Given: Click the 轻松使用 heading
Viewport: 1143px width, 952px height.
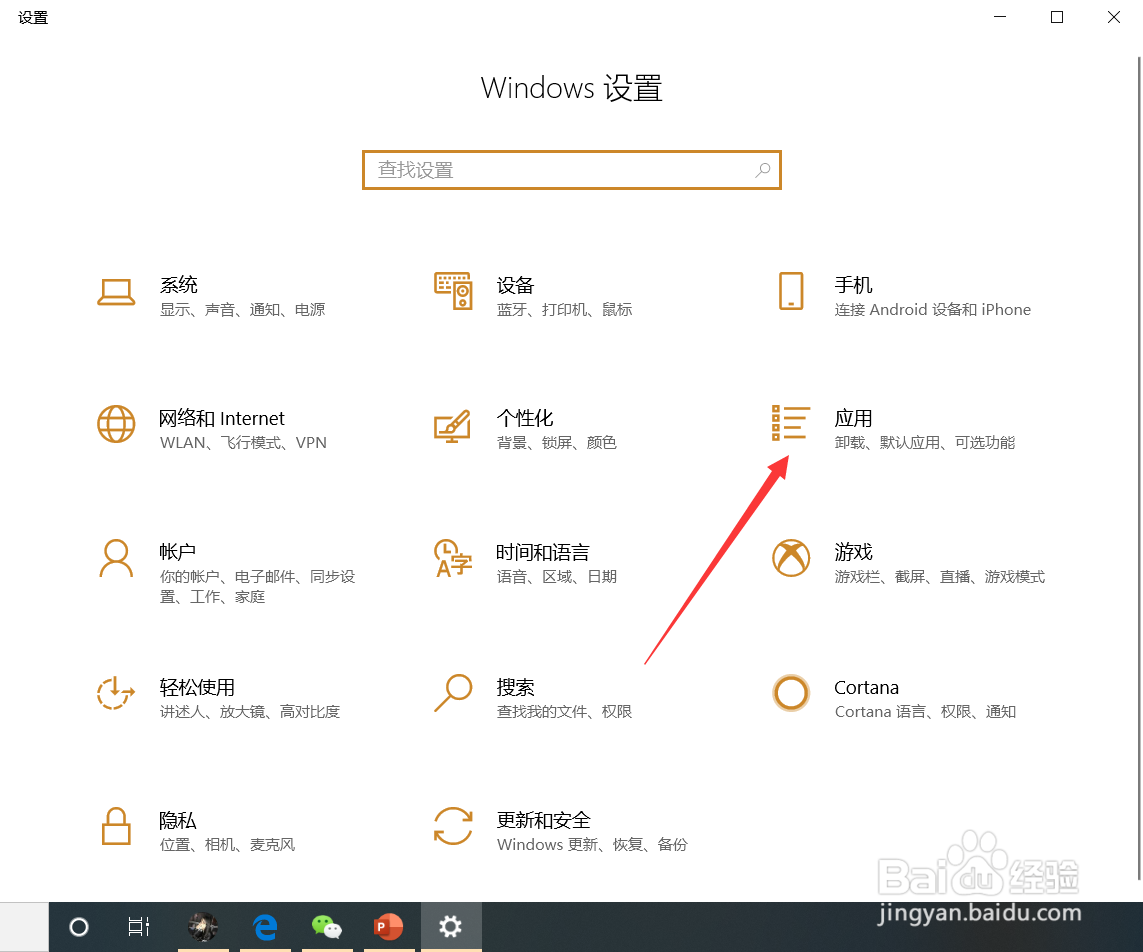Looking at the screenshot, I should click(x=197, y=687).
